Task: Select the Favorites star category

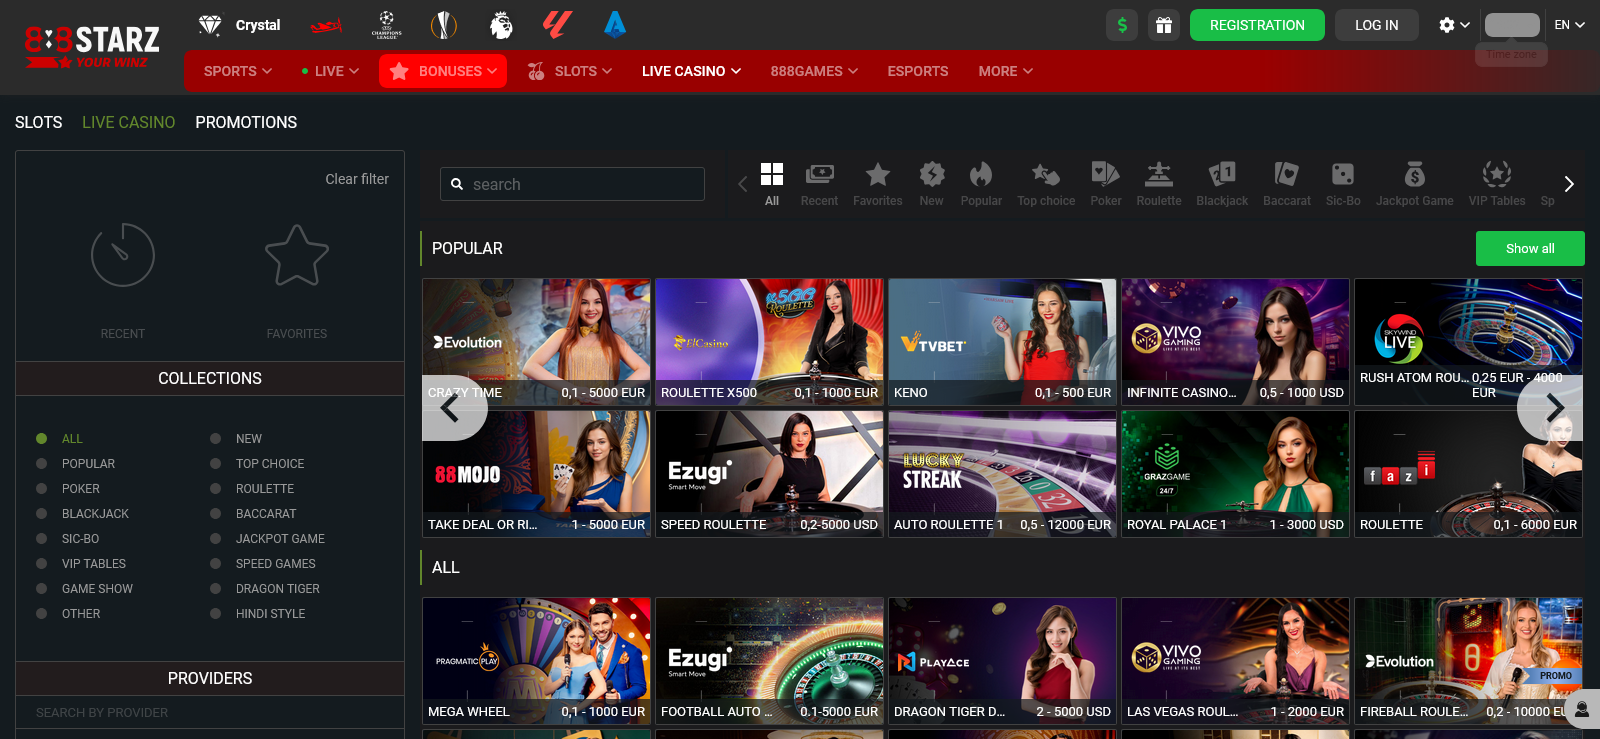Action: 877,185
